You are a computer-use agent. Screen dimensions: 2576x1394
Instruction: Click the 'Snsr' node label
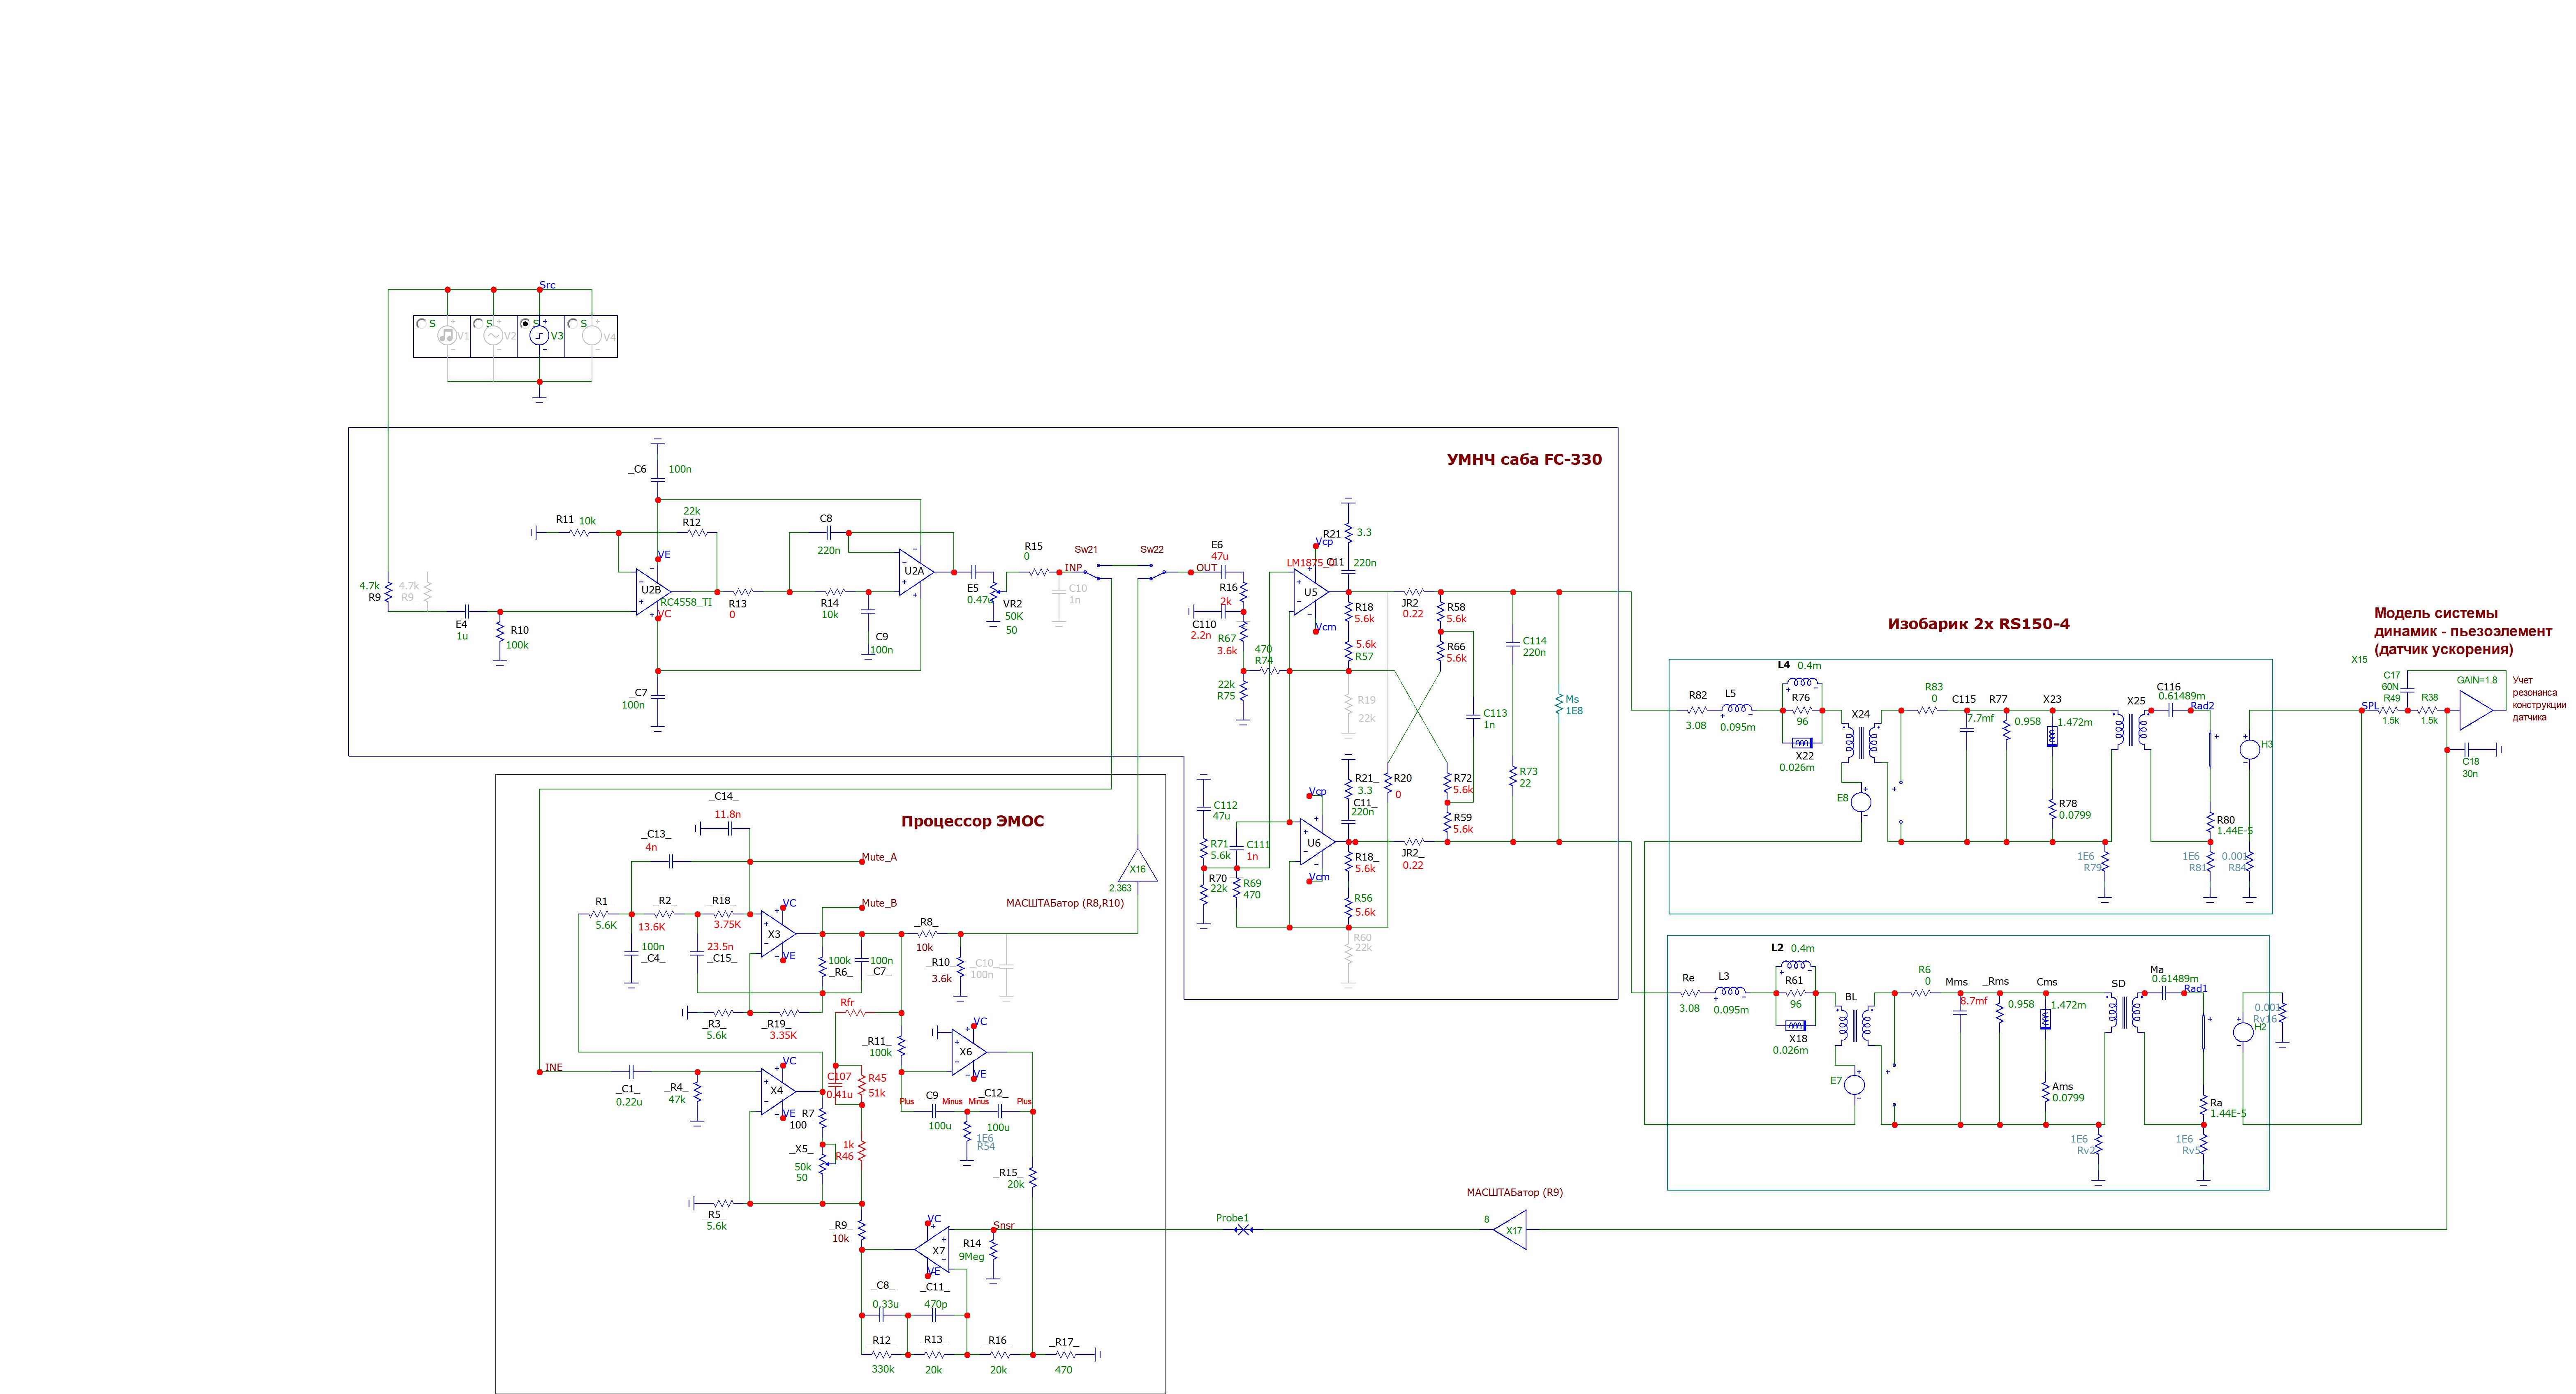point(1004,1225)
